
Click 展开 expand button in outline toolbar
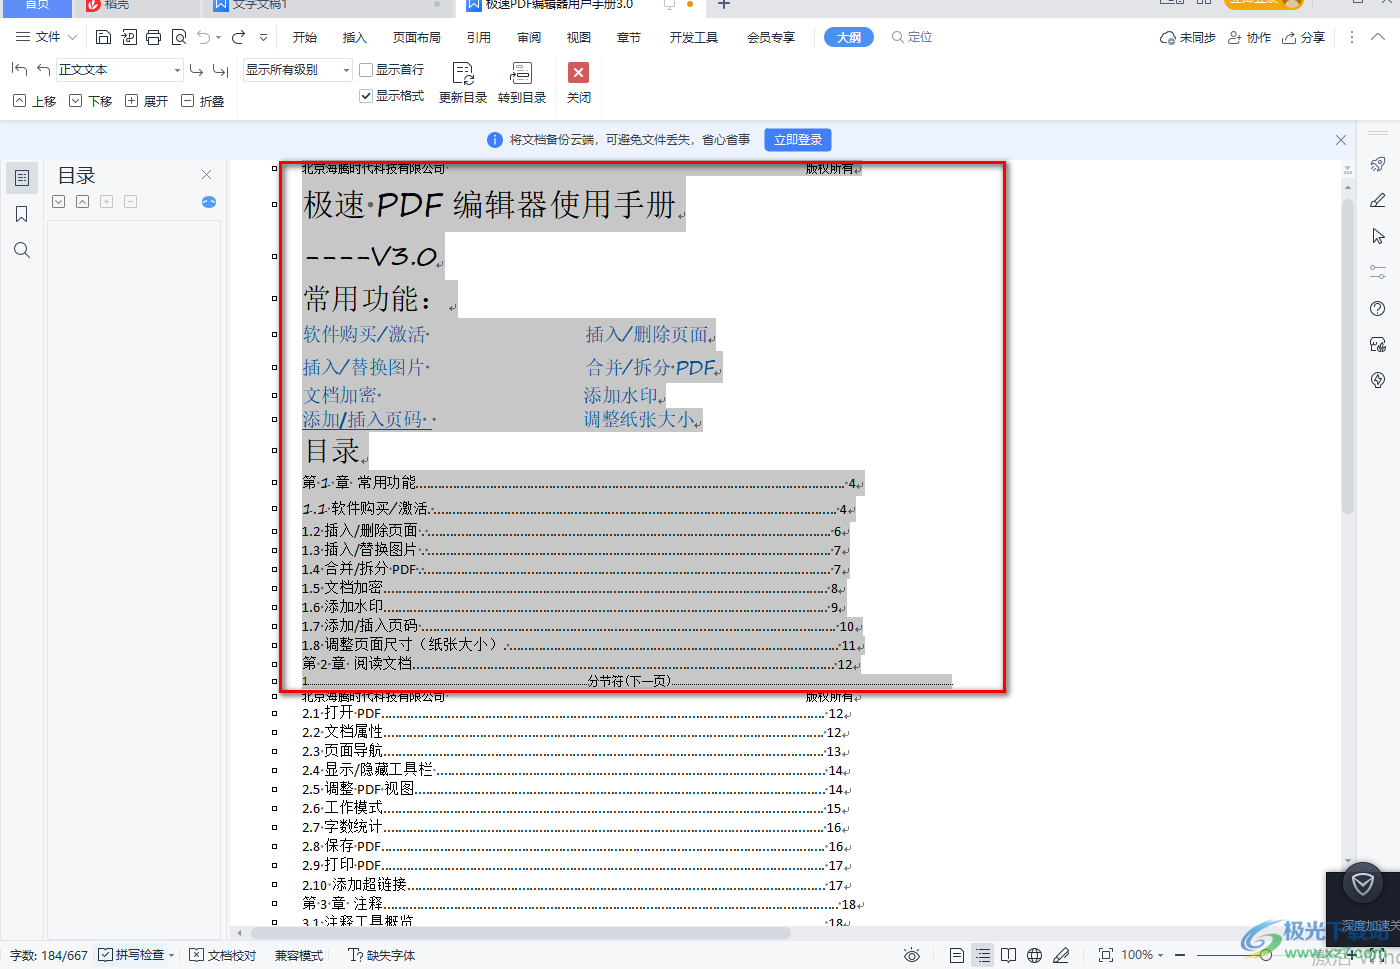146,101
